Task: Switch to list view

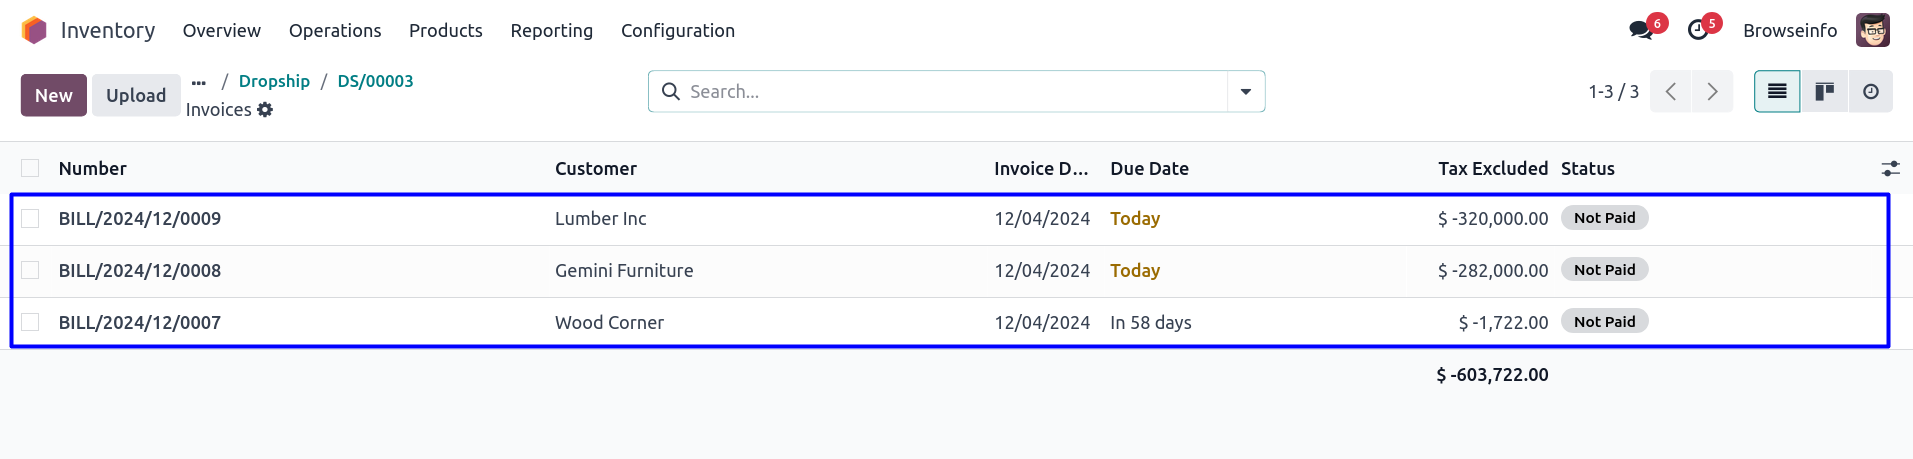Action: click(1777, 92)
